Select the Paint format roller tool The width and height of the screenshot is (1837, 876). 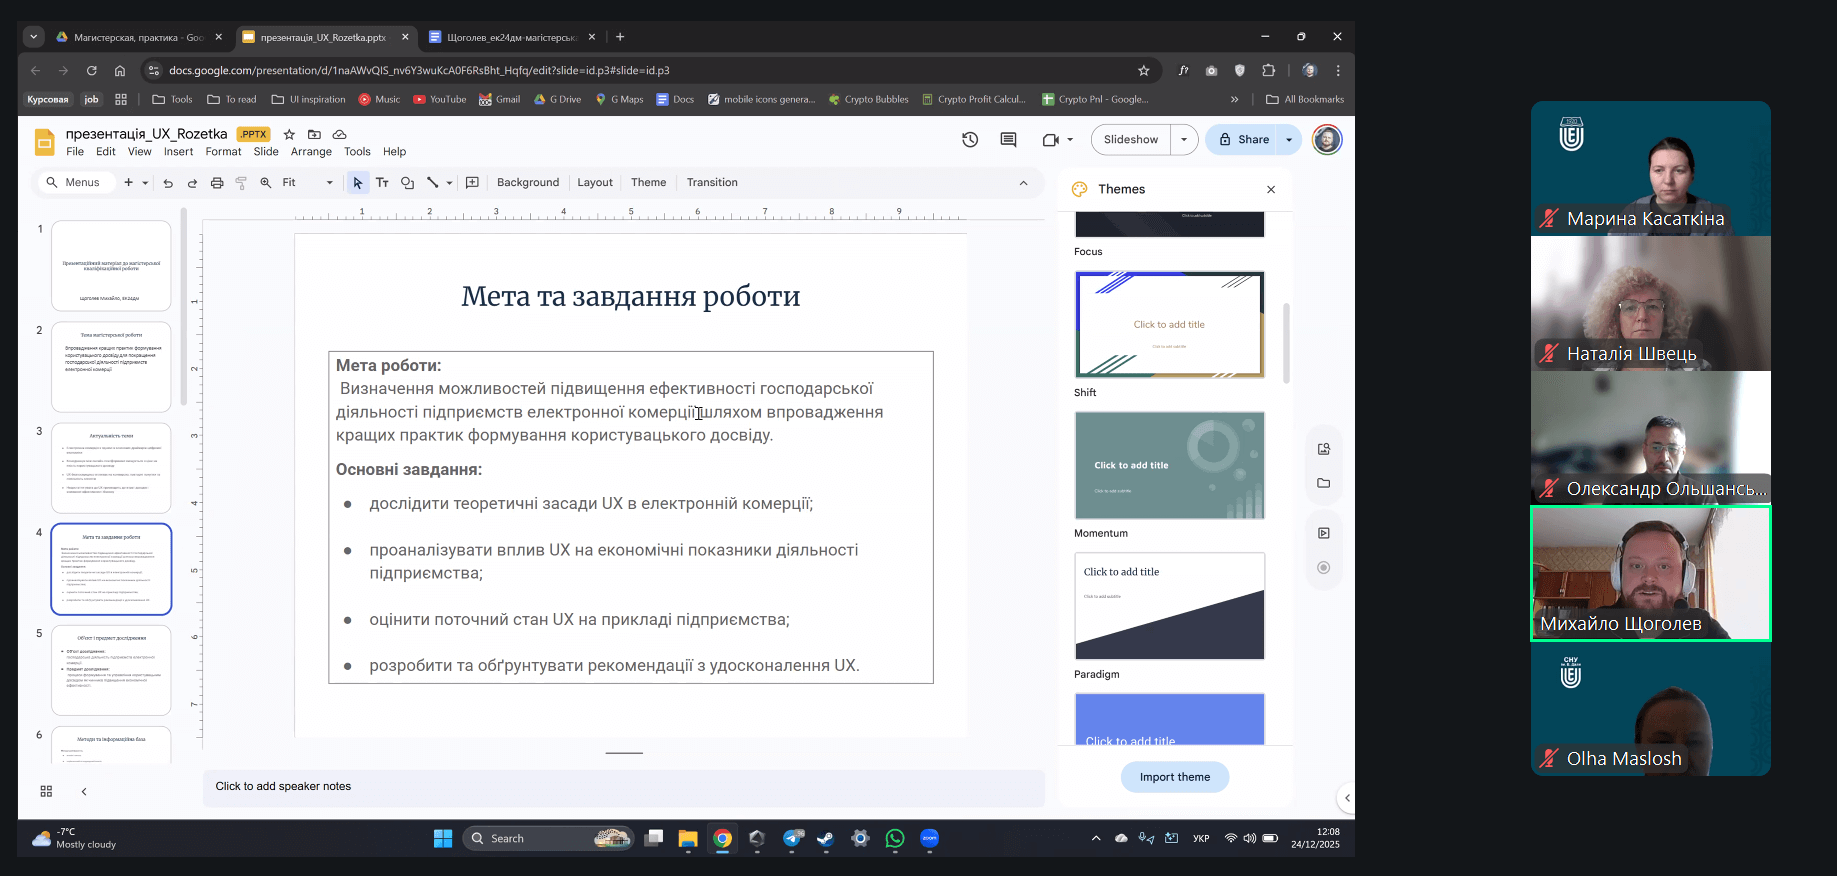click(241, 183)
